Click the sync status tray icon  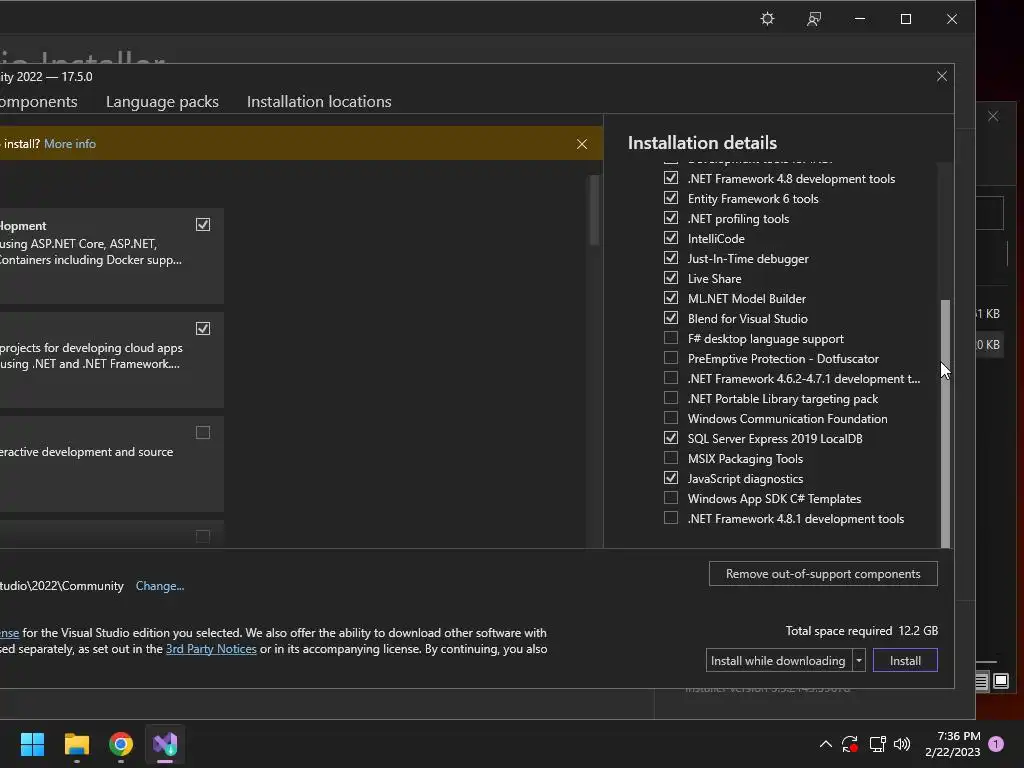coord(850,744)
